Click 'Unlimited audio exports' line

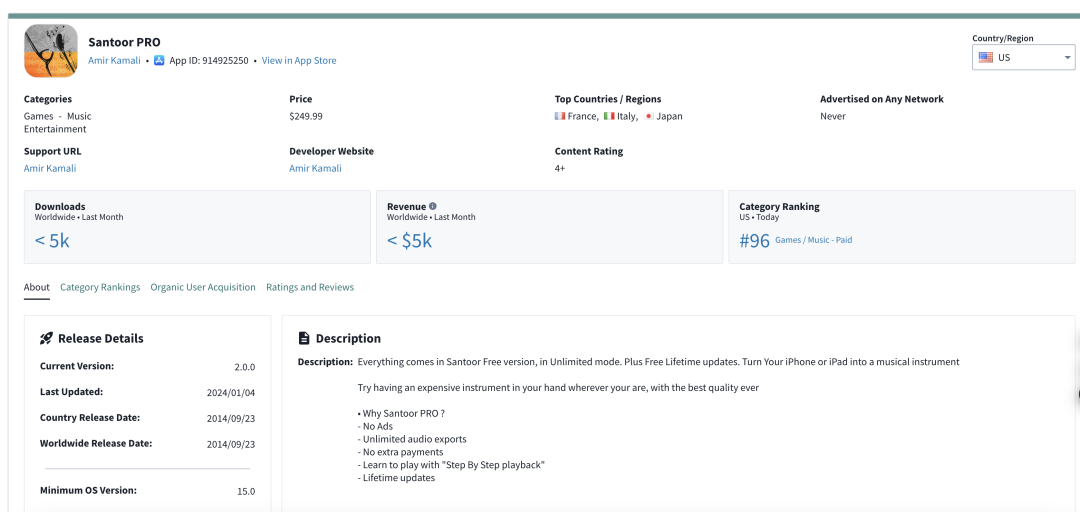412,439
